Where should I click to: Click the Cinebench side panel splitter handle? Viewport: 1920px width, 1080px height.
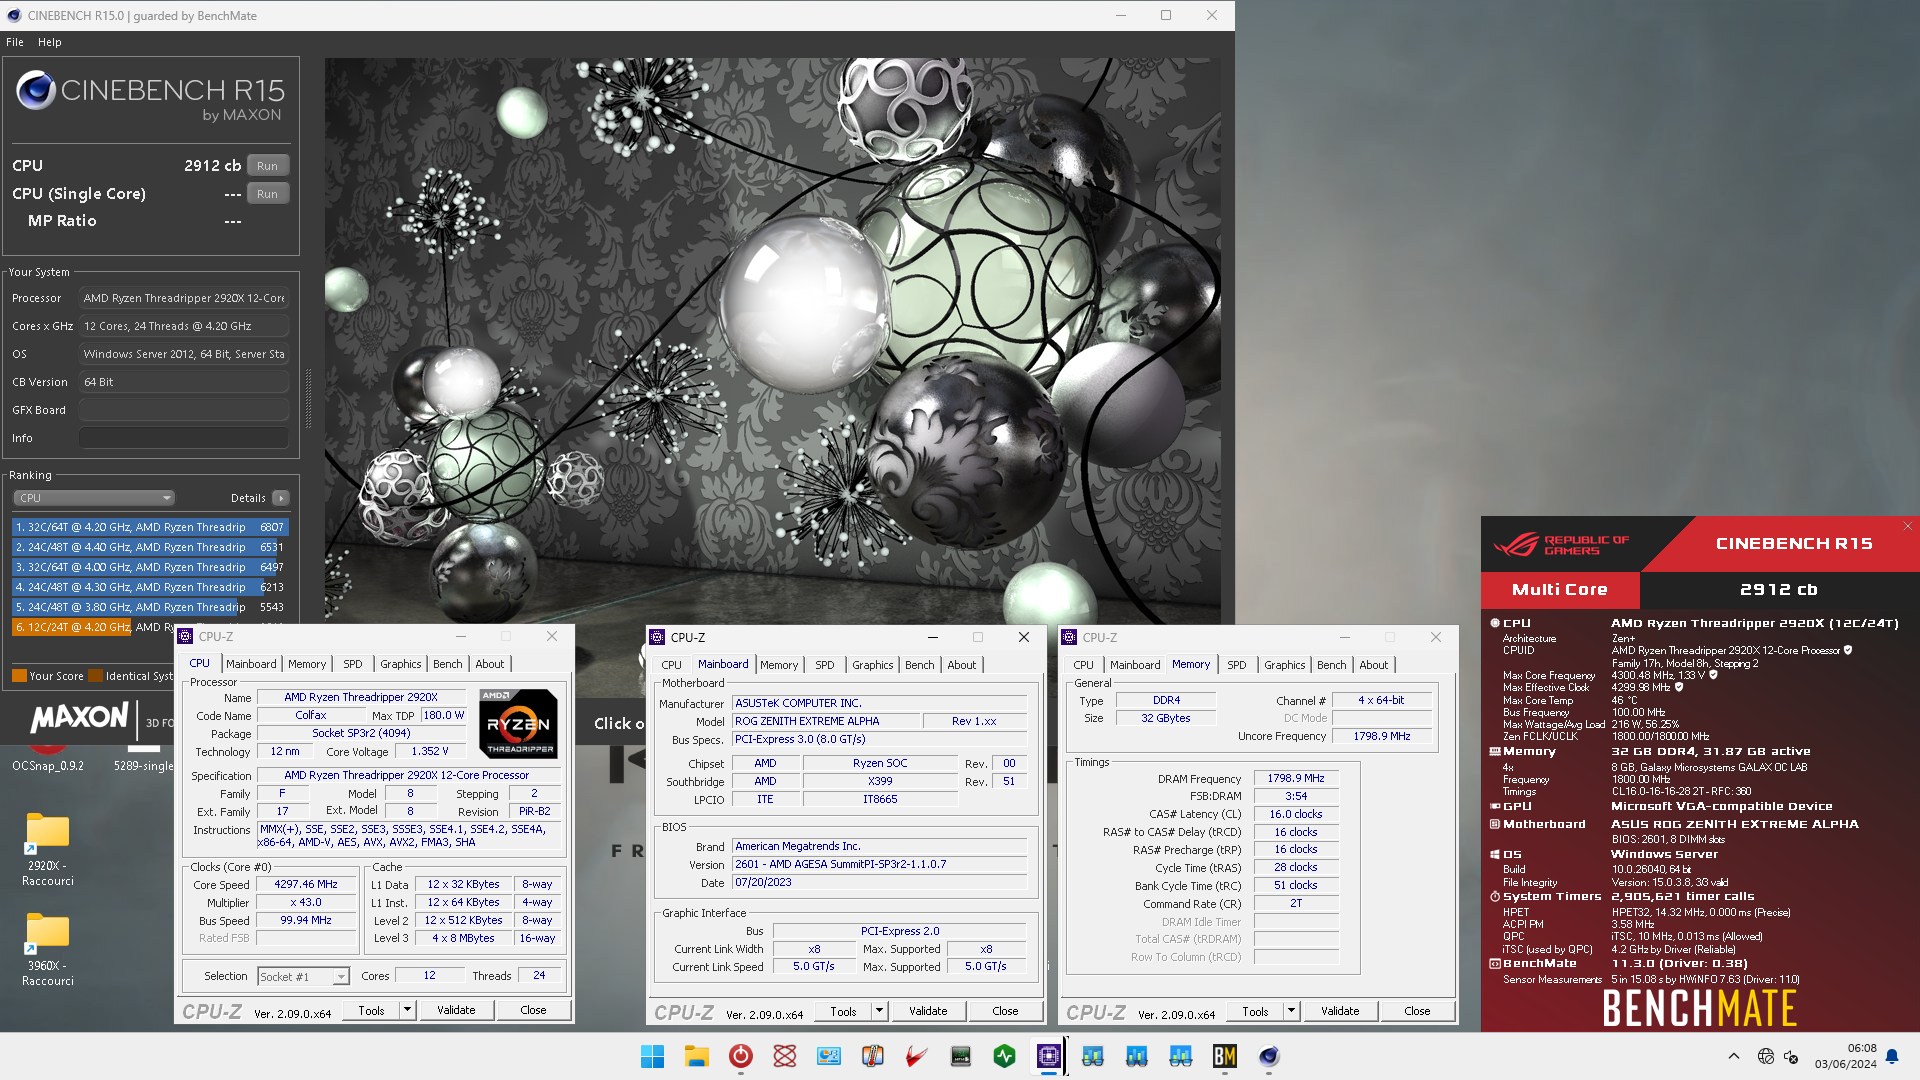point(308,398)
